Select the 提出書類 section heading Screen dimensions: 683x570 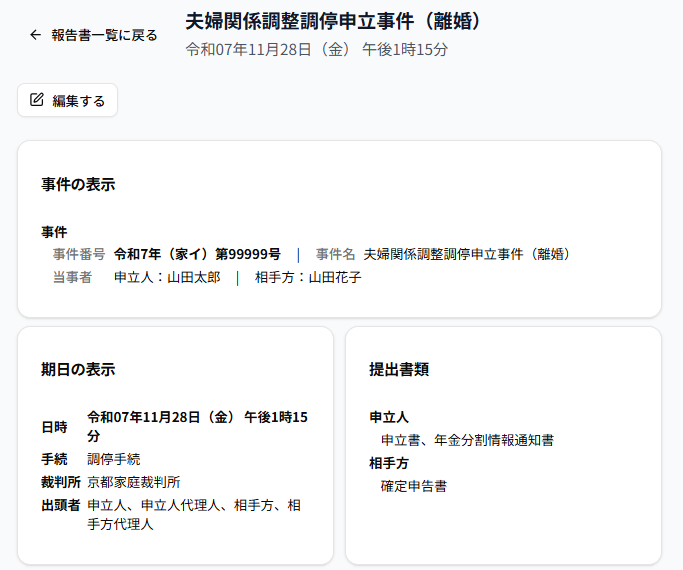(x=399, y=369)
